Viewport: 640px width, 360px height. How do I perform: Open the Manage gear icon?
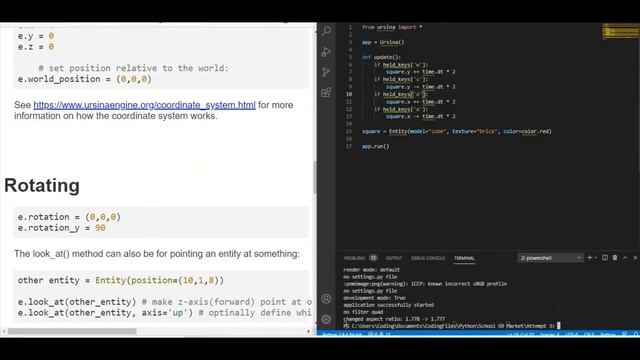pyautogui.click(x=326, y=319)
